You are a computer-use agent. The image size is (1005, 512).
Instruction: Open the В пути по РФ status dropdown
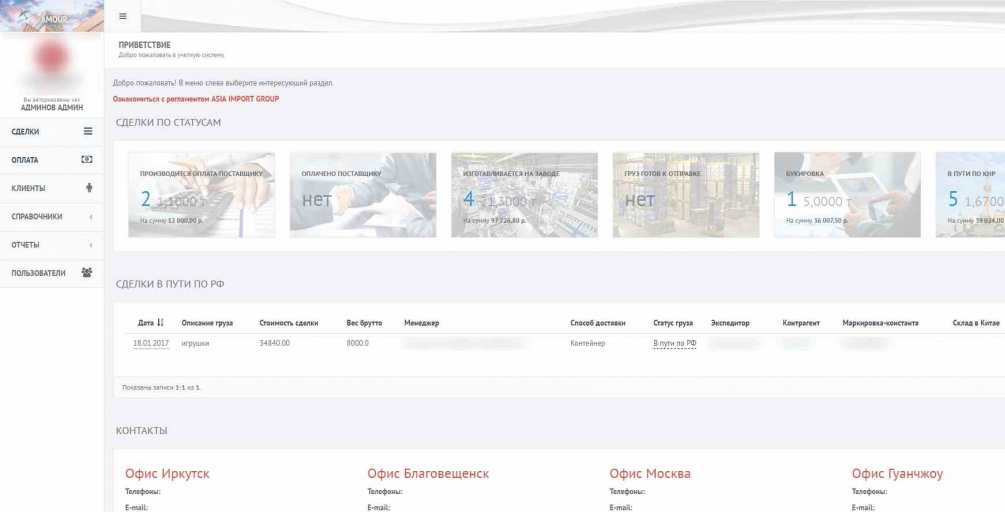[x=675, y=343]
